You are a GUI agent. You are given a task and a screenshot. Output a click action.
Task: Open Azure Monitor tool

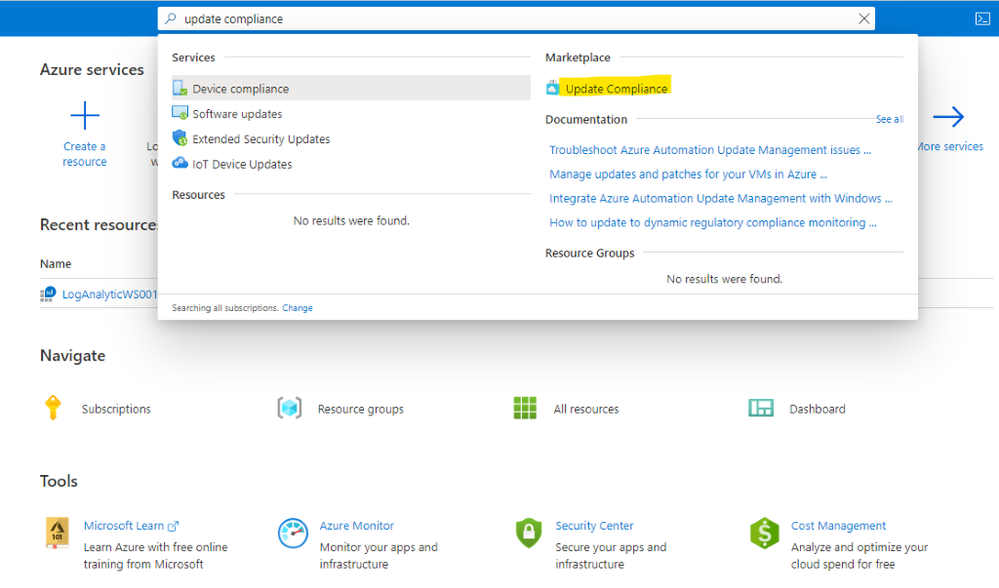pos(357,526)
